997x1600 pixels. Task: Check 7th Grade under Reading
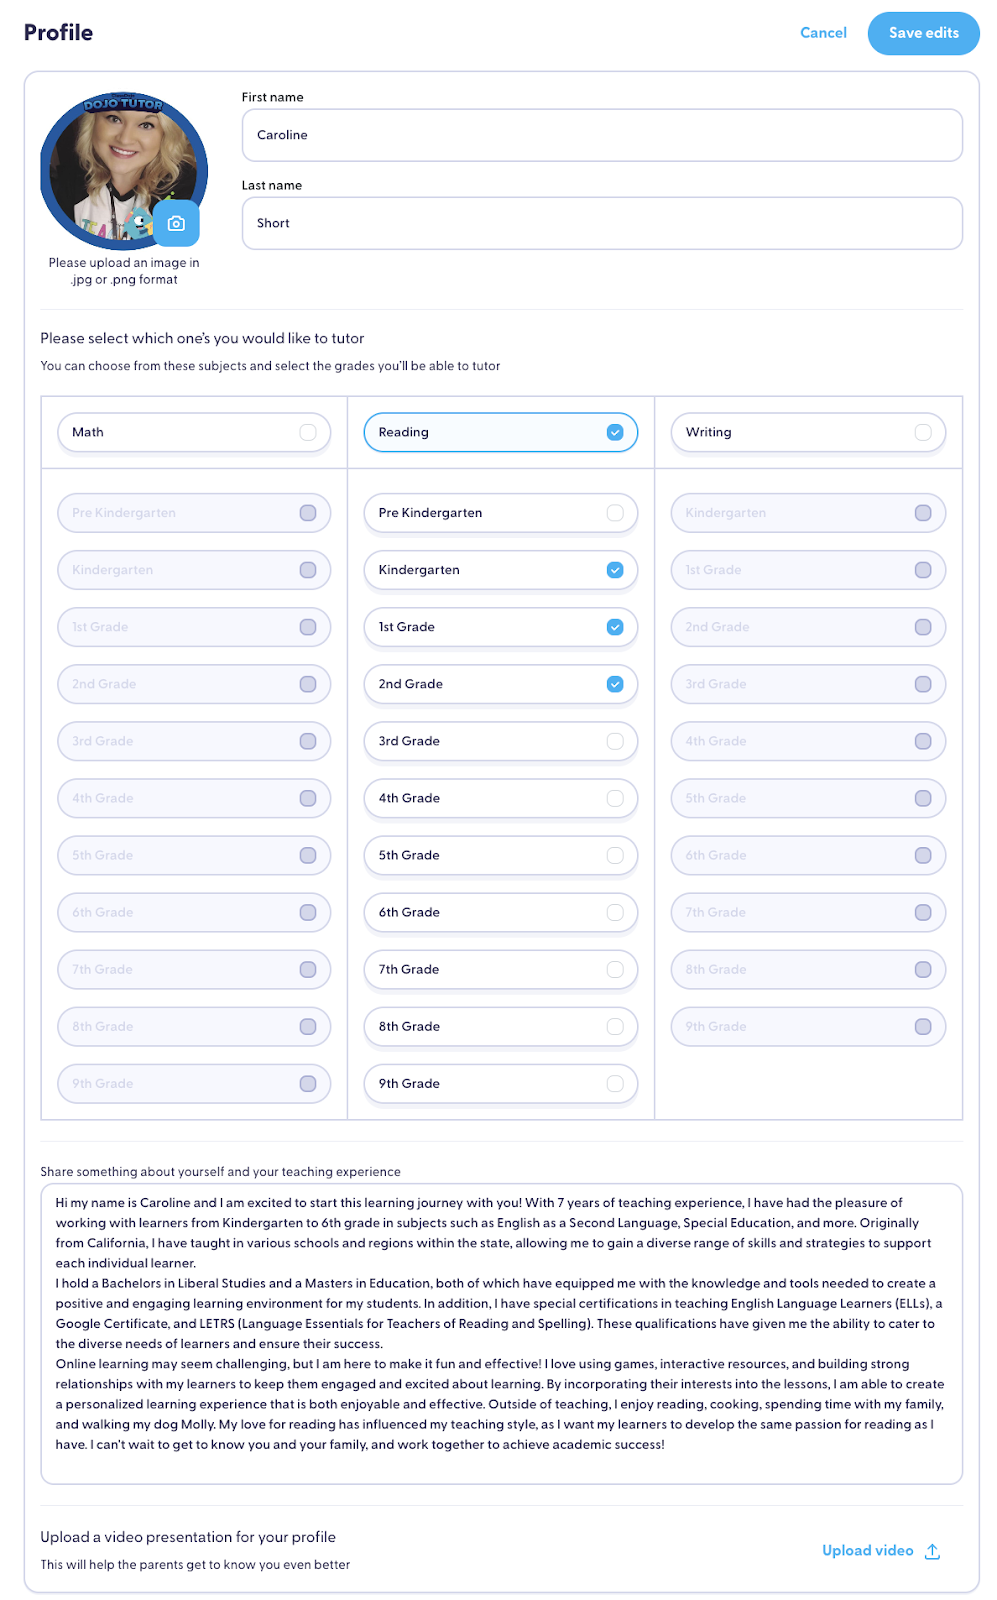[615, 969]
